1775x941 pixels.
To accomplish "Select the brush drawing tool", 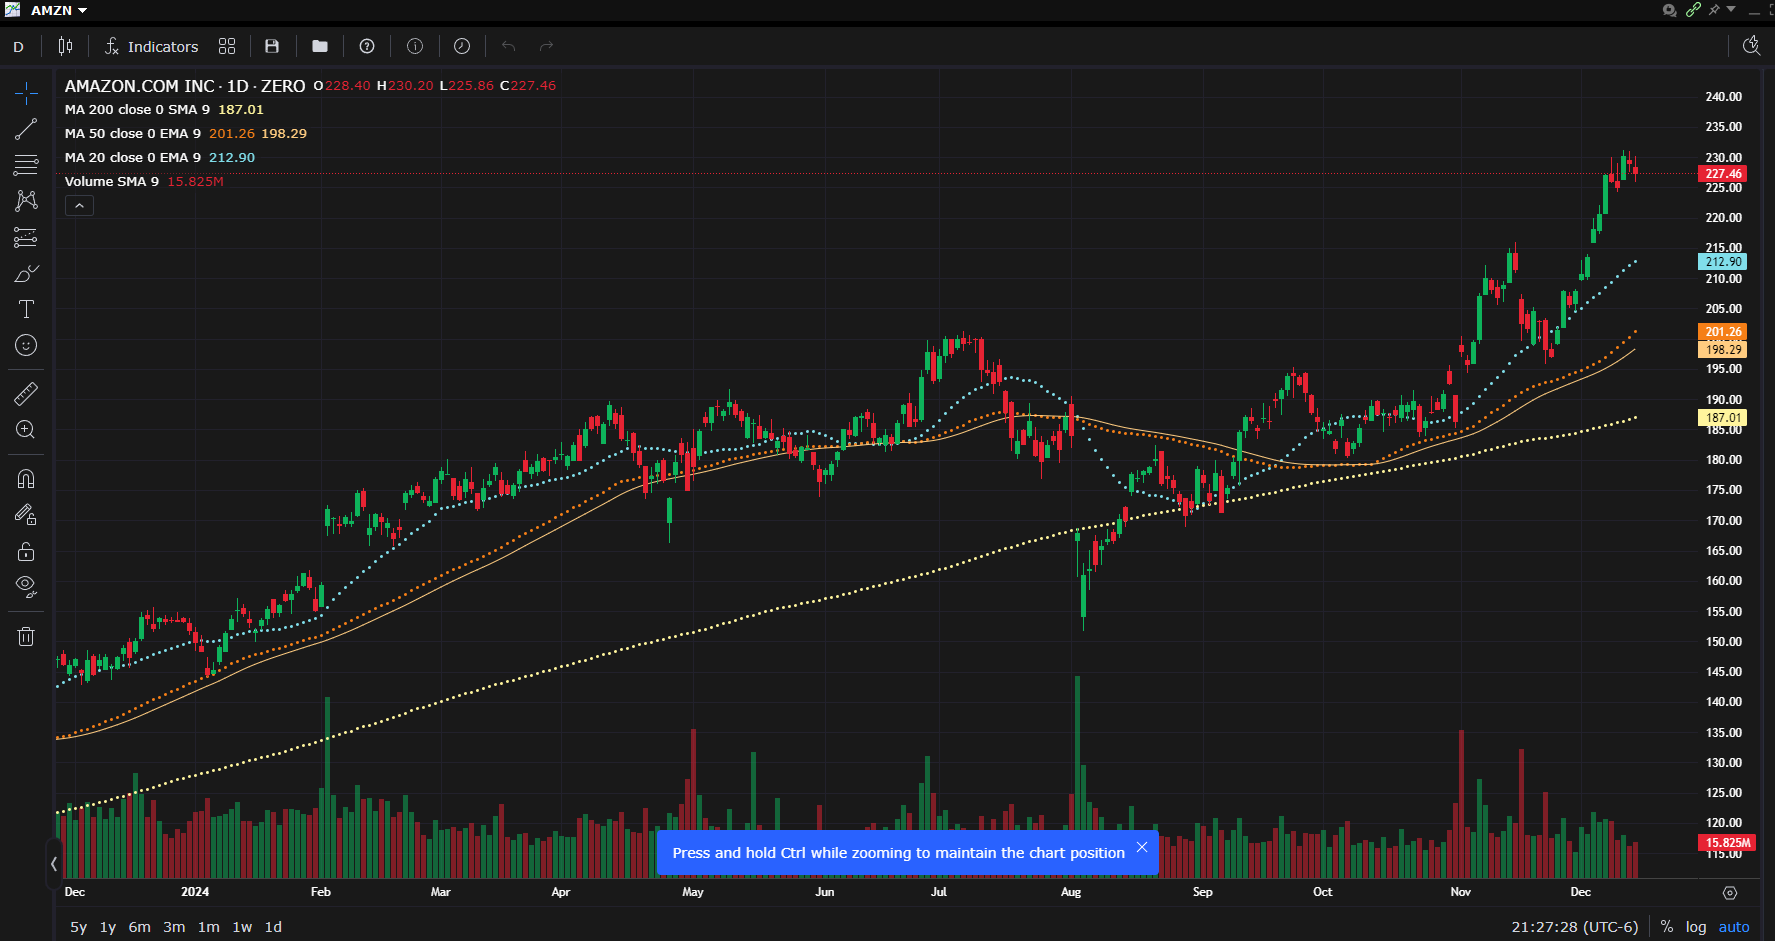I will [26, 273].
